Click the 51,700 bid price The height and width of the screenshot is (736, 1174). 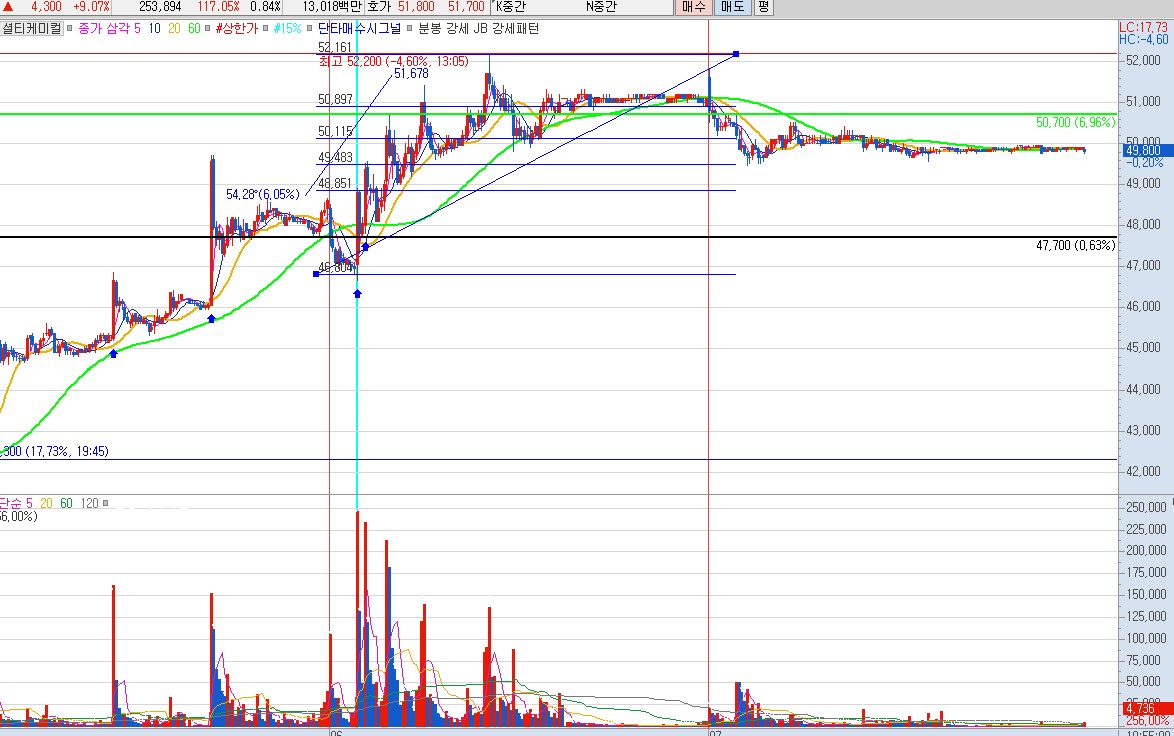(x=466, y=7)
